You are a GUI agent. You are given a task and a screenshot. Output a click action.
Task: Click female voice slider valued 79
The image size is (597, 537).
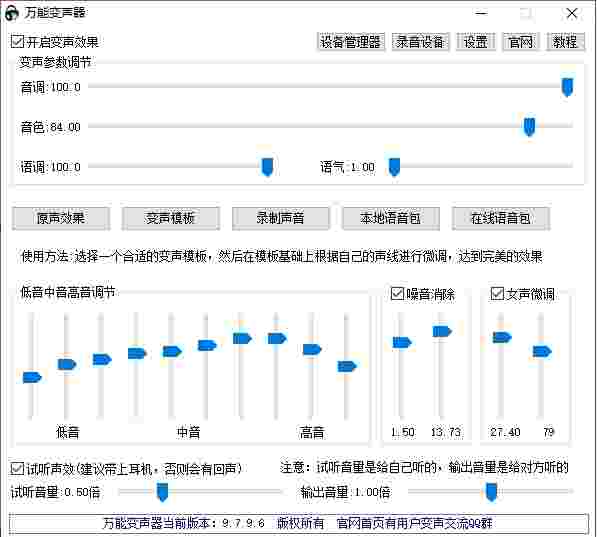[542, 351]
